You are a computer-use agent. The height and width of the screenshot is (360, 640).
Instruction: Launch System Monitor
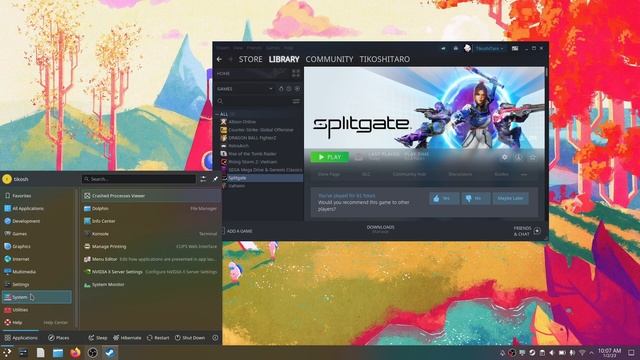pyautogui.click(x=151, y=284)
